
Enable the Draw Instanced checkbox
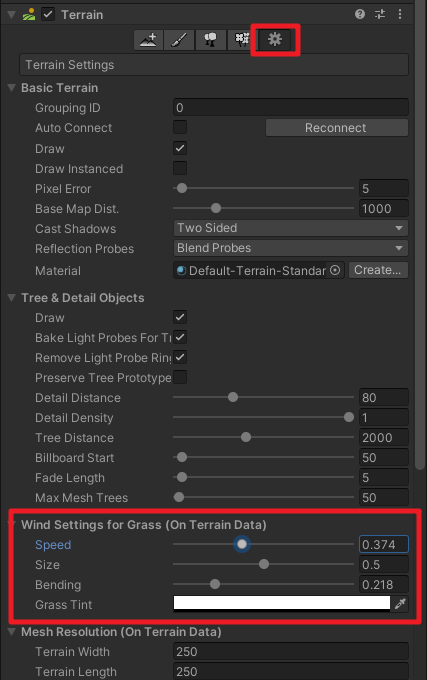(180, 168)
